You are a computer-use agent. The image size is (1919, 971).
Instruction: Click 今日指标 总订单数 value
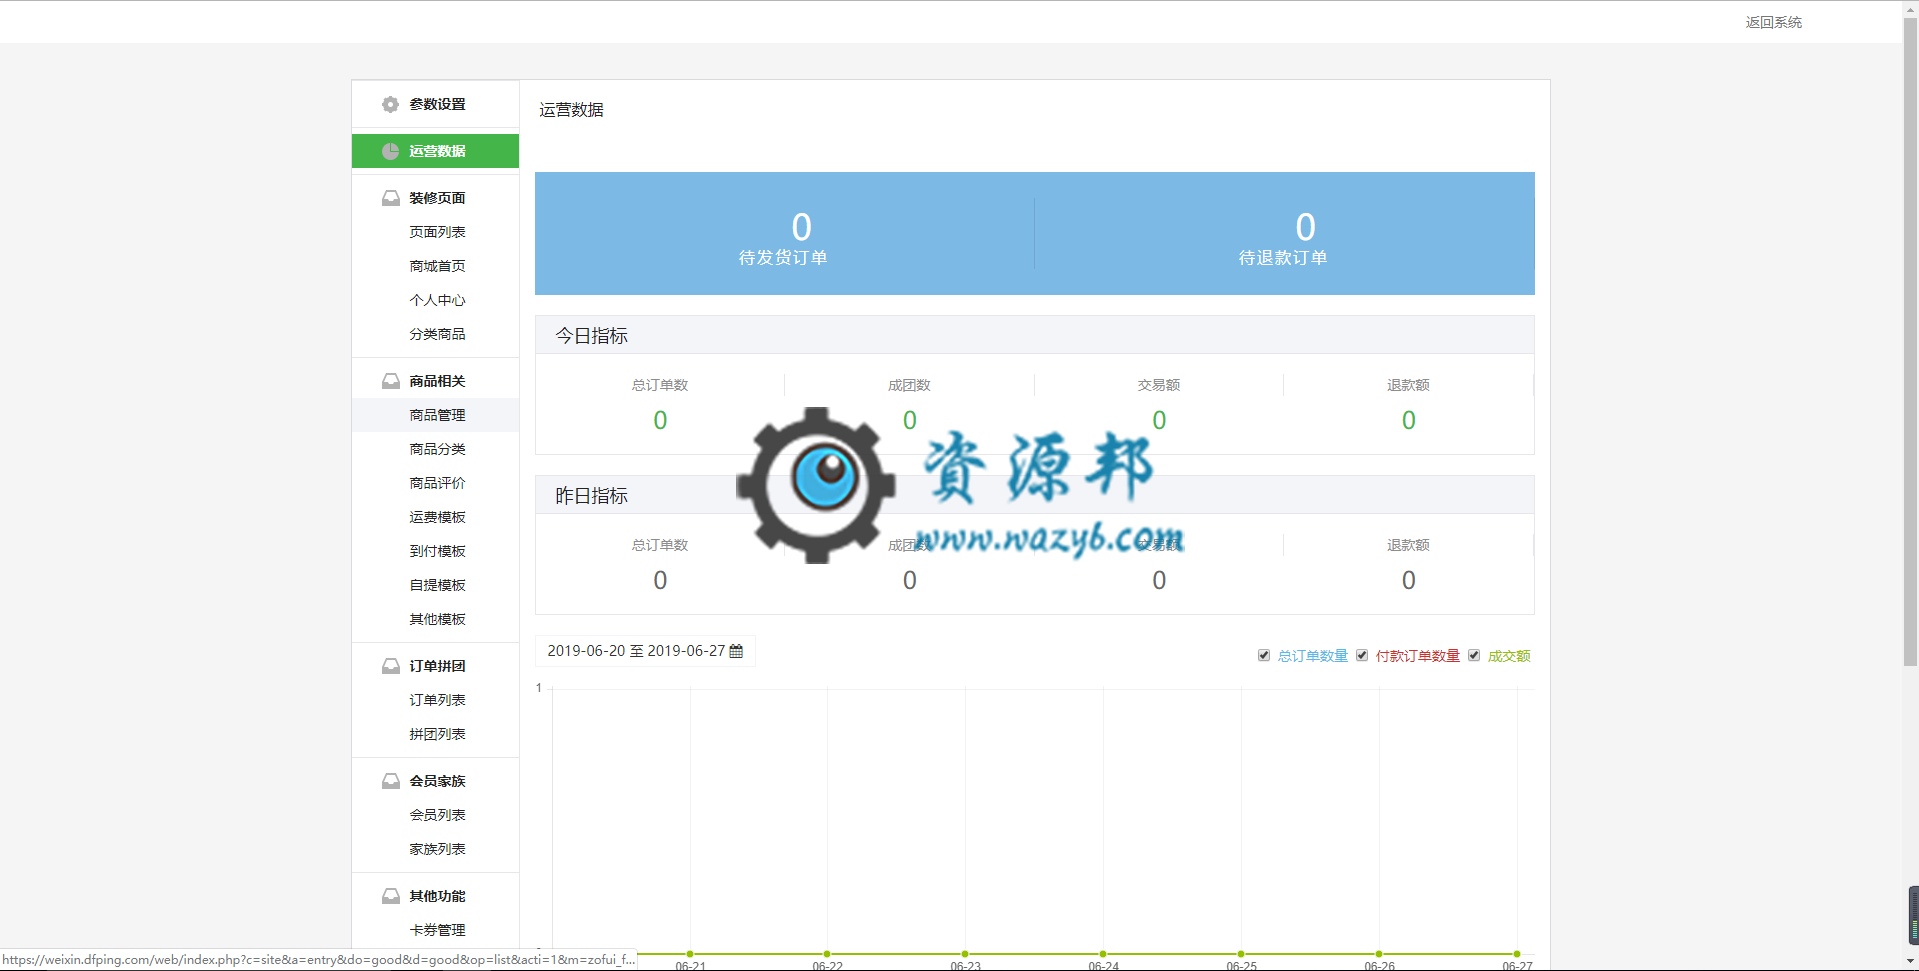pos(660,421)
